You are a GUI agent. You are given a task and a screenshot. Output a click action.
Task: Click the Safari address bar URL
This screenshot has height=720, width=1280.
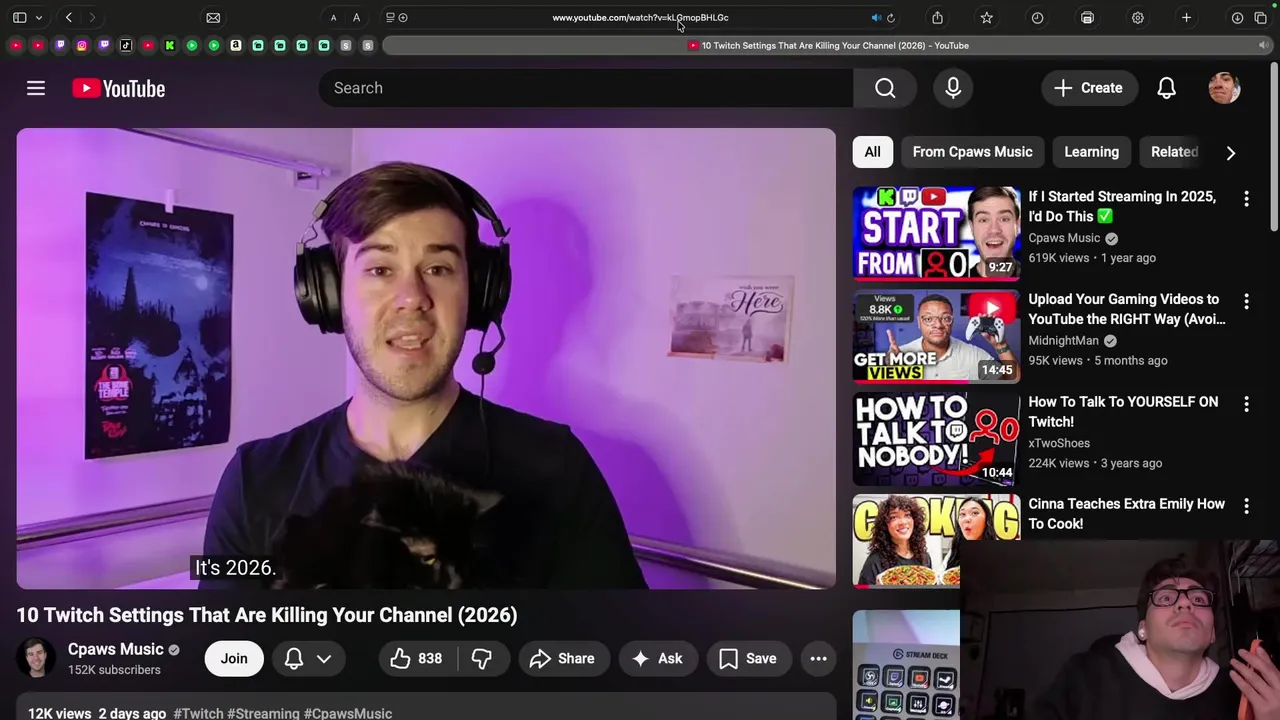[640, 17]
